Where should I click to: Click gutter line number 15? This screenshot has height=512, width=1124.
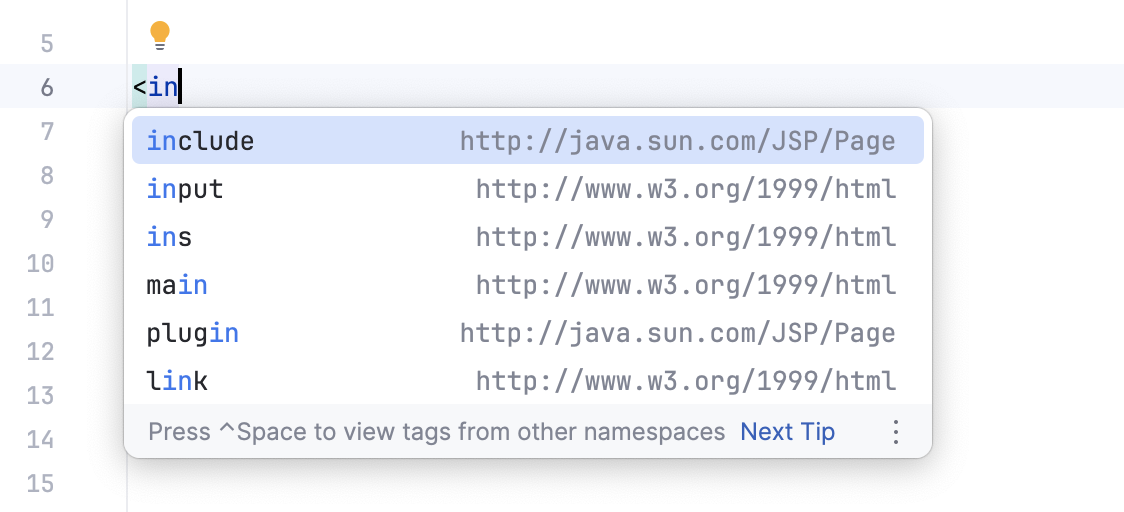pos(40,484)
